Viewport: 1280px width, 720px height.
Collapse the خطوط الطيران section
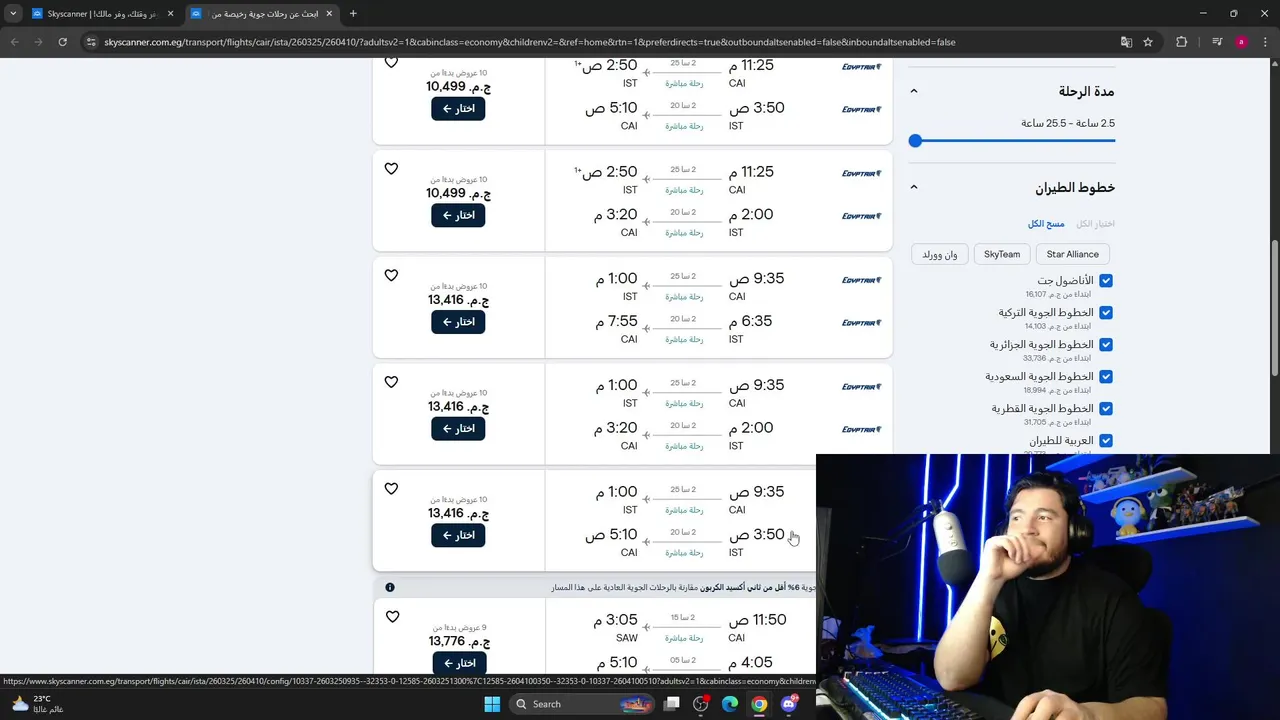[913, 187]
